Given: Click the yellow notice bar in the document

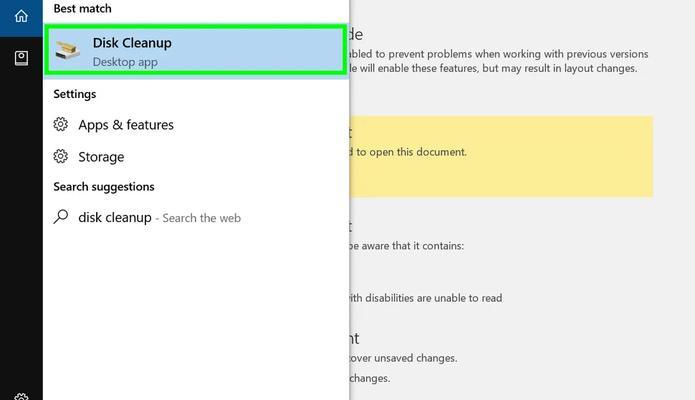Looking at the screenshot, I should tap(501, 157).
